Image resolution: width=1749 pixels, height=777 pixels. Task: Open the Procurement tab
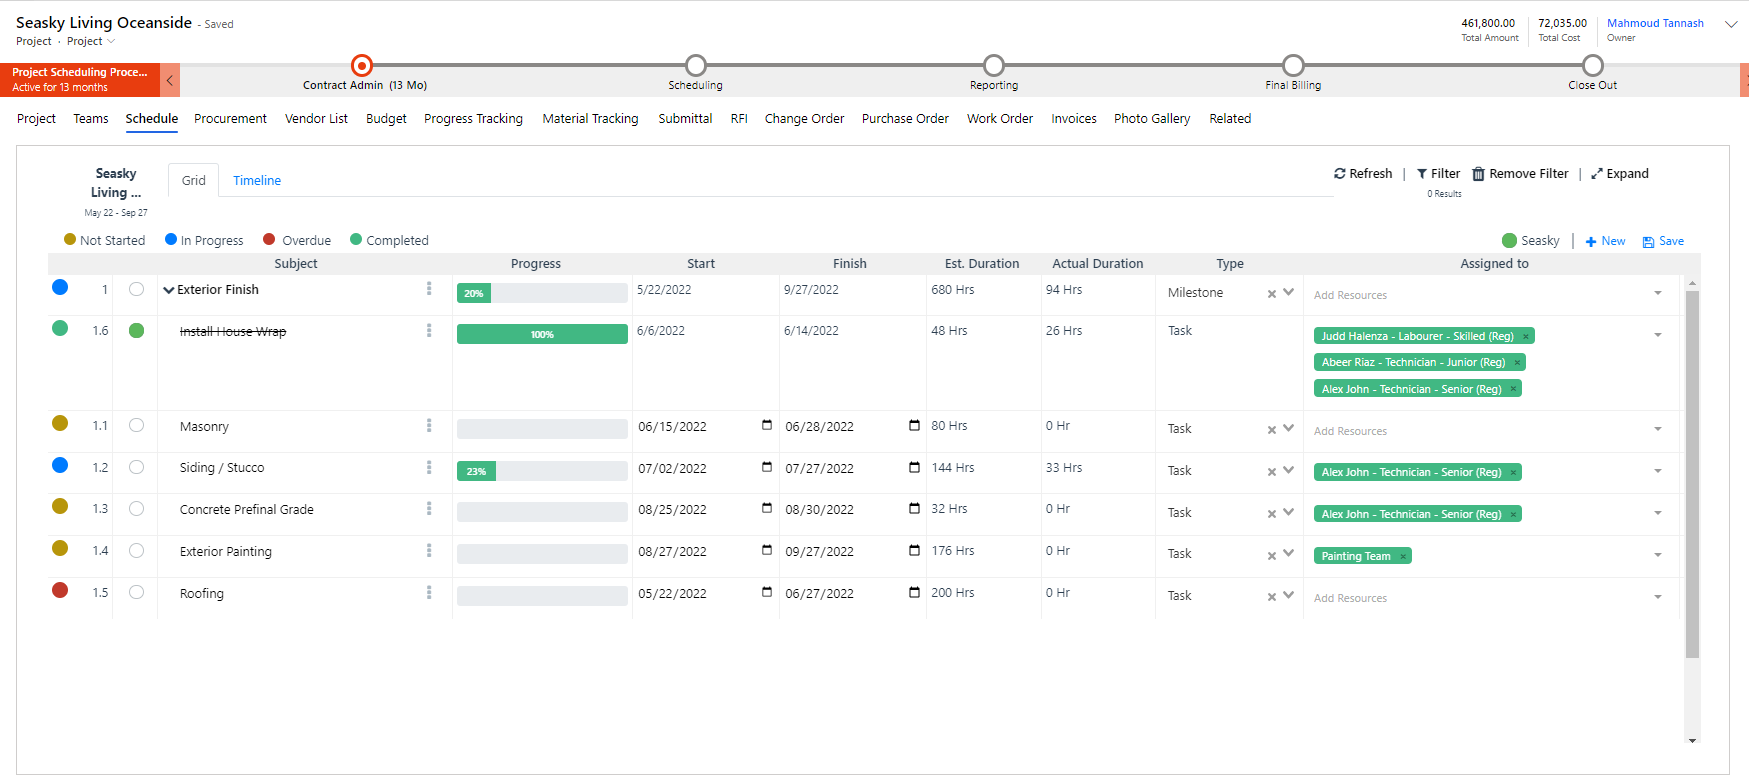230,119
